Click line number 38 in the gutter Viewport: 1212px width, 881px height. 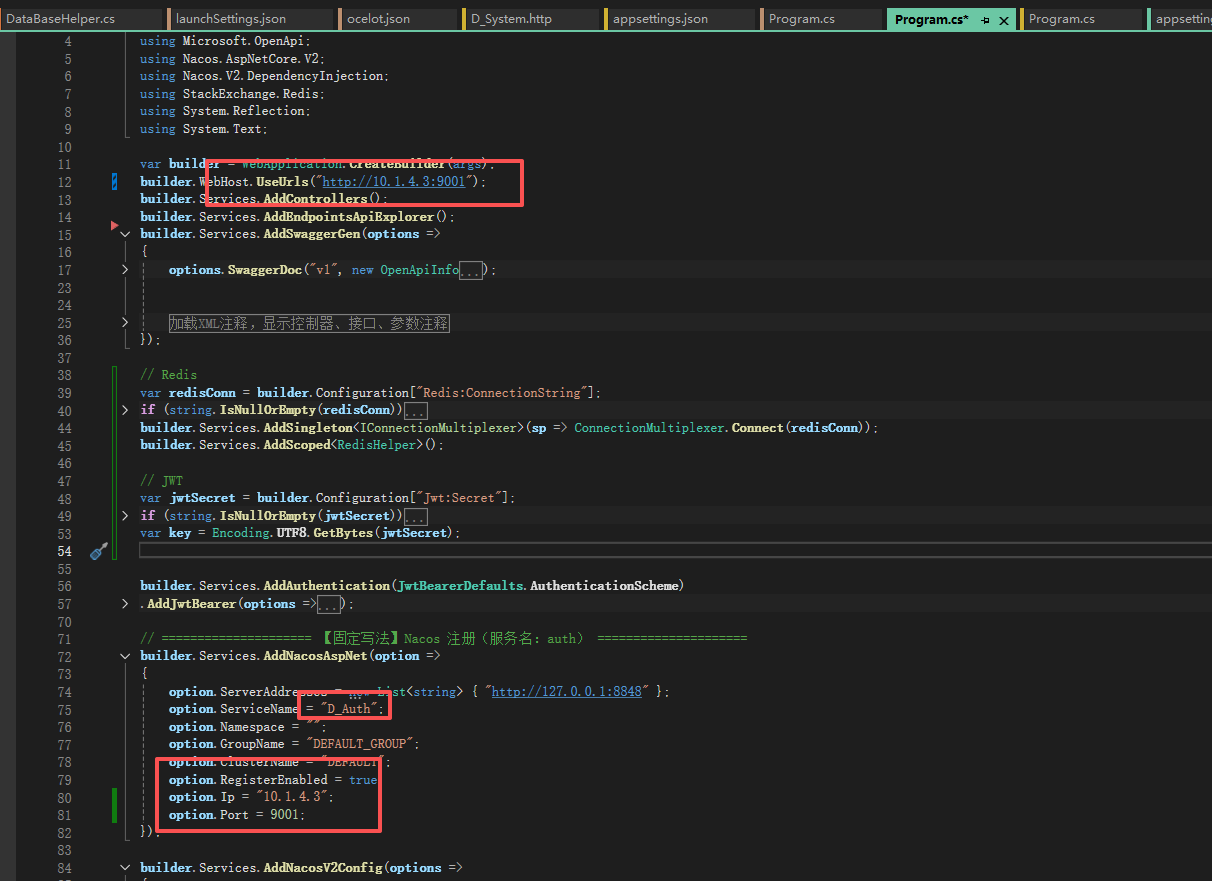pos(64,375)
